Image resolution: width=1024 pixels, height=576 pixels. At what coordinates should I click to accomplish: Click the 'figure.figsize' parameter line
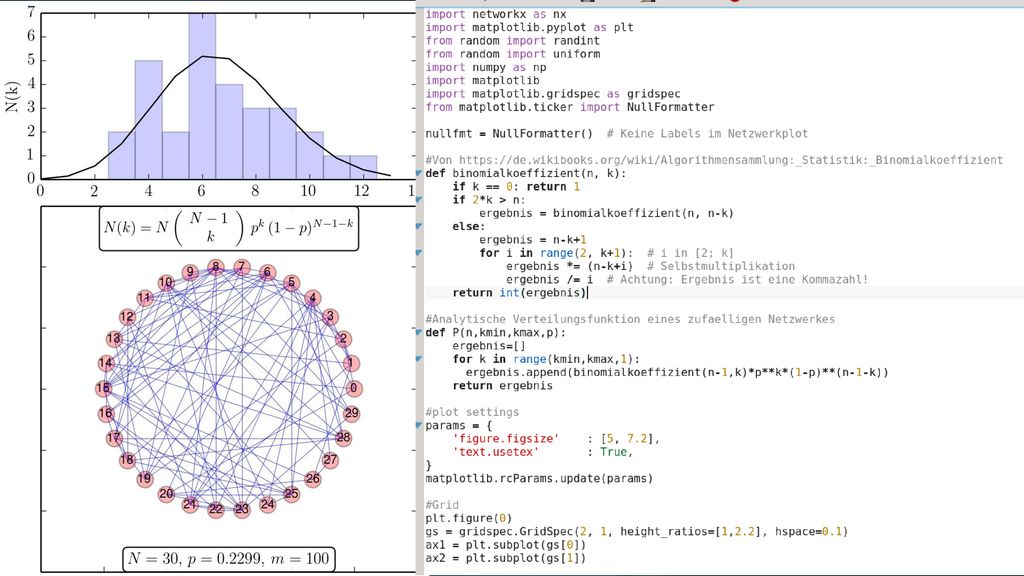556,439
